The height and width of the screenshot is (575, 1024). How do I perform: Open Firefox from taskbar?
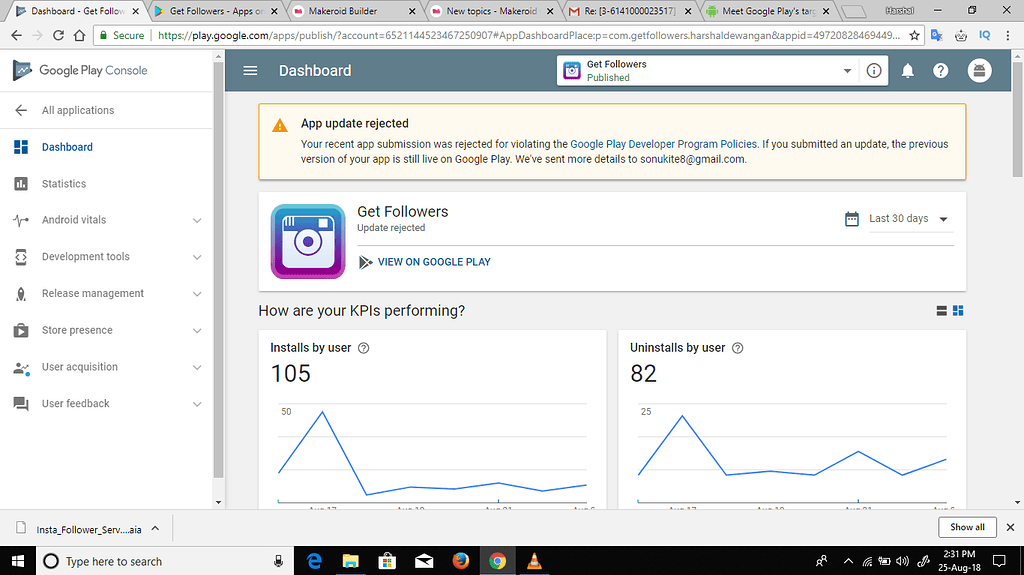click(x=460, y=561)
